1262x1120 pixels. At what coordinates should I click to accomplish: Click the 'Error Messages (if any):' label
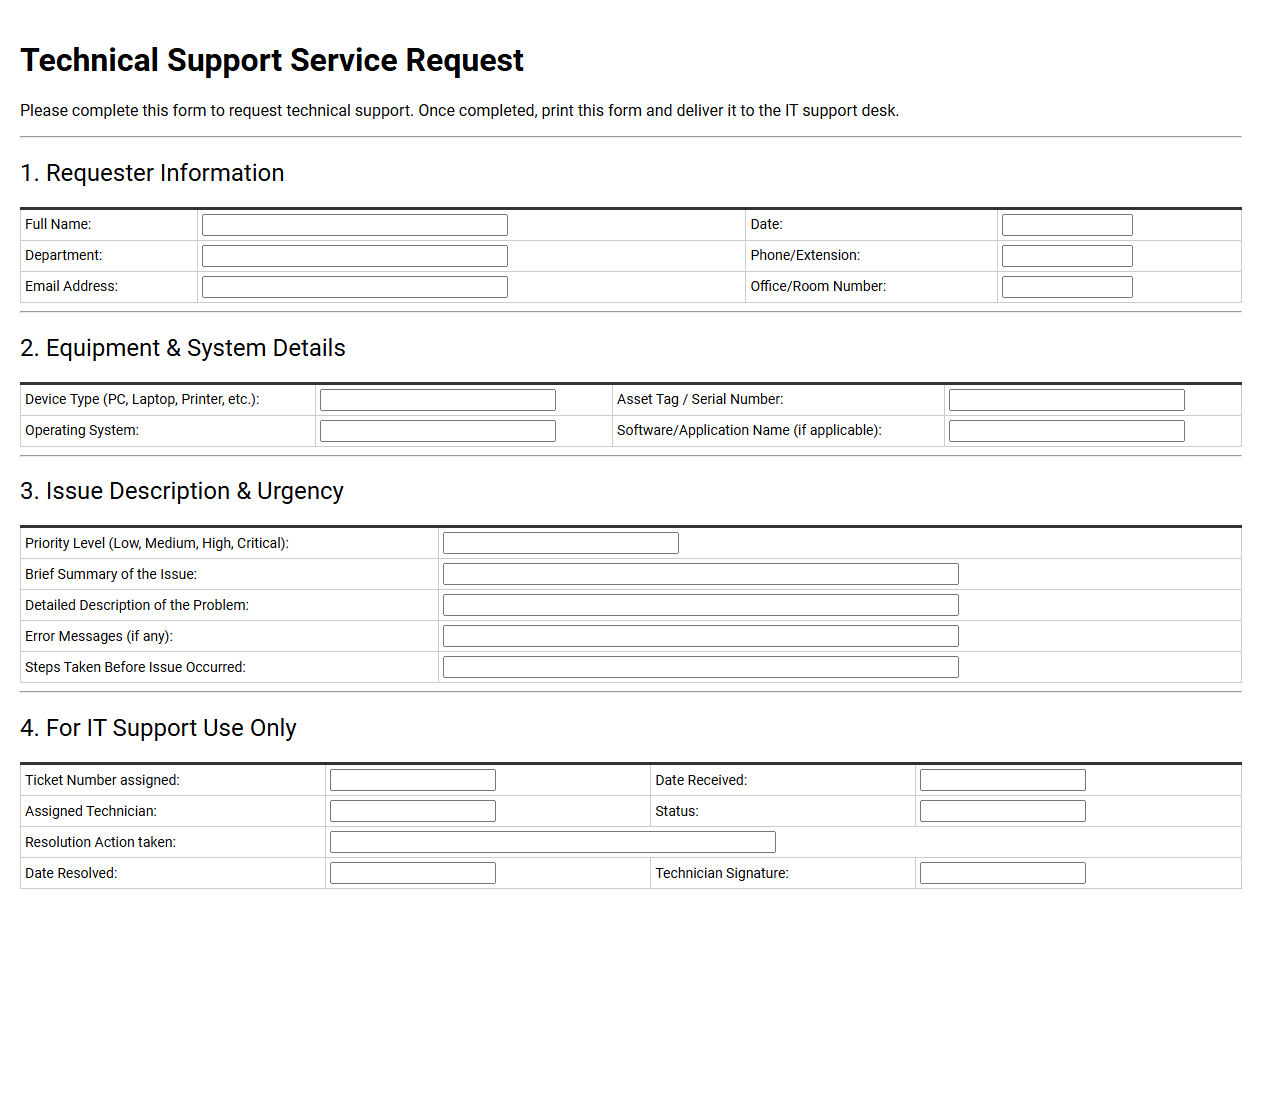(x=99, y=636)
